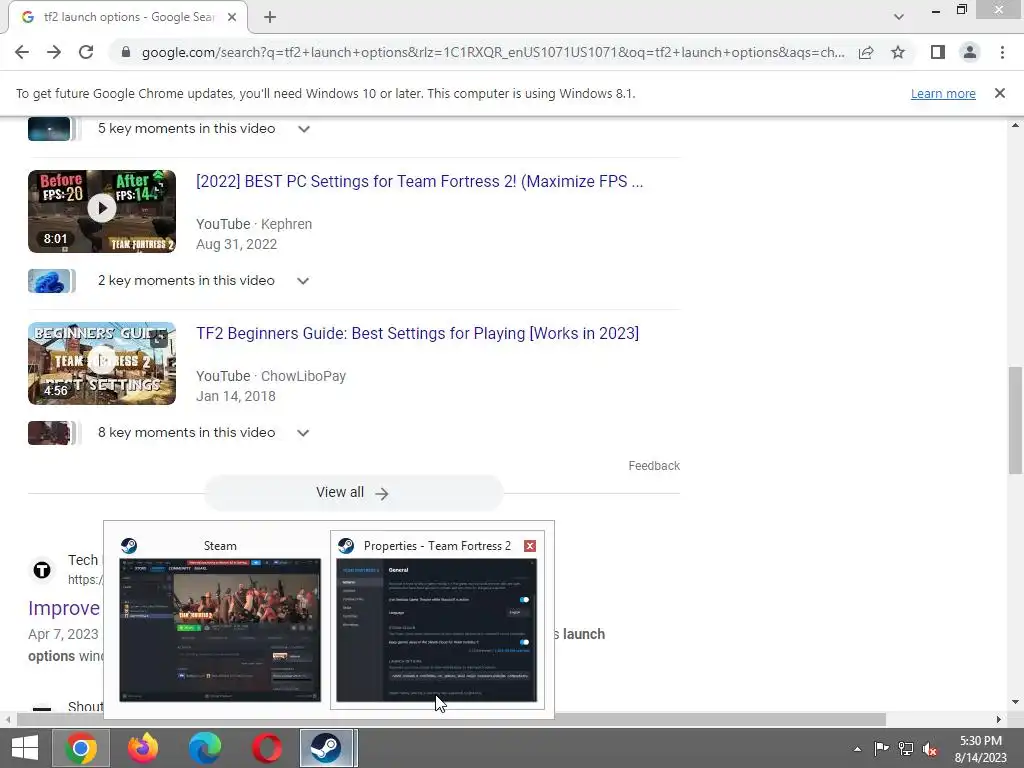Click the muted volume tray icon
The width and height of the screenshot is (1024, 768).
(x=930, y=749)
